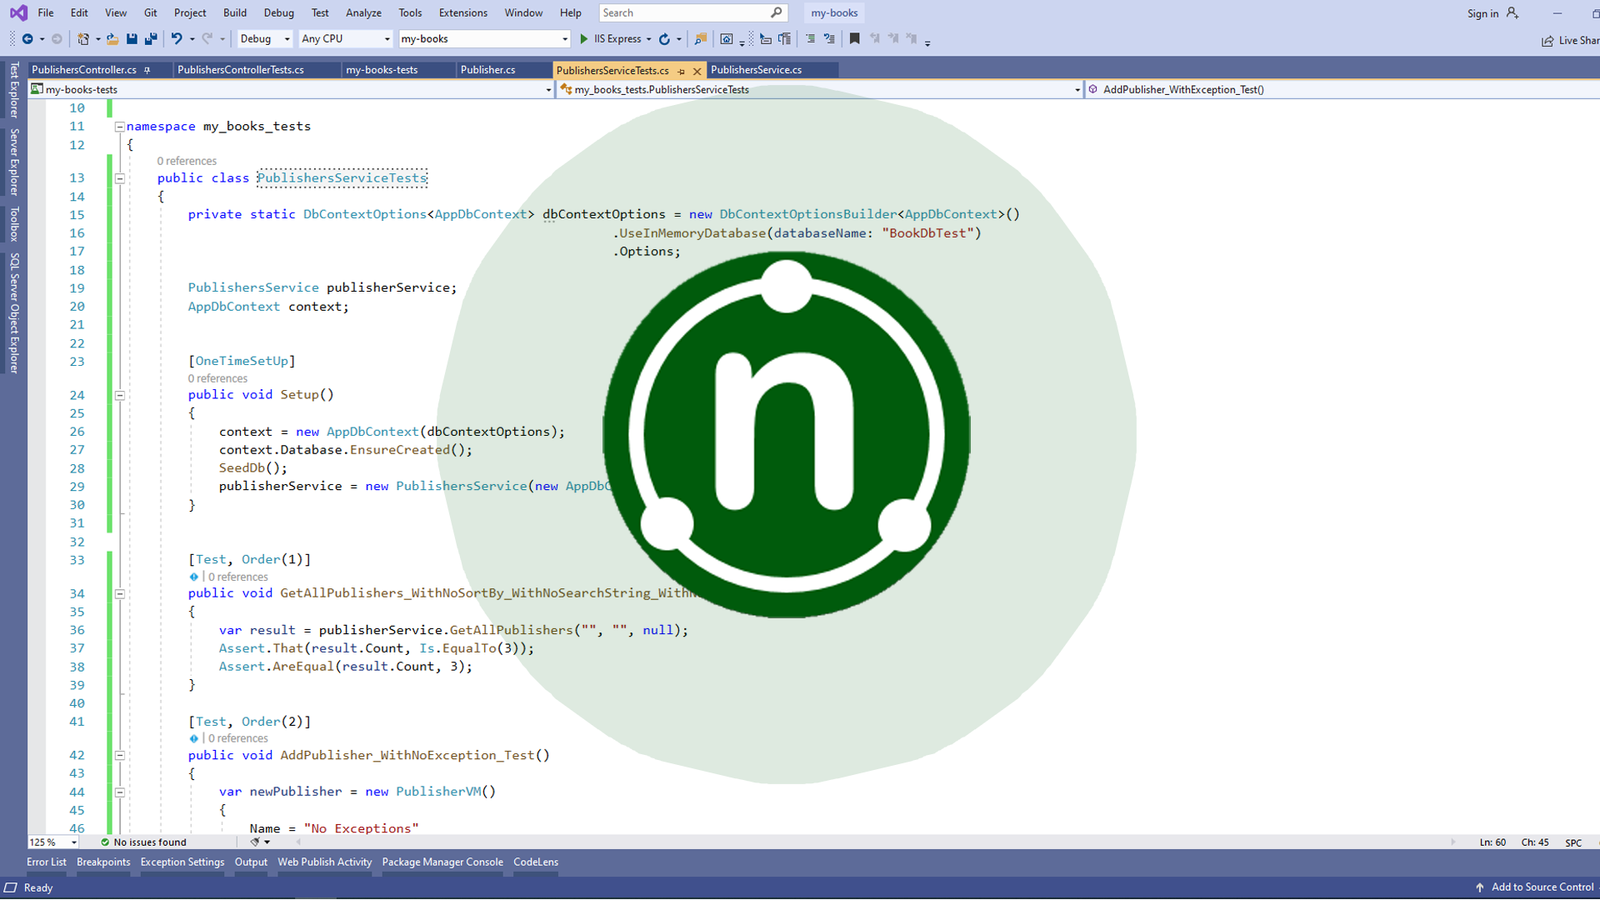Click the status bar window icon
This screenshot has height=900, width=1600.
pos(11,888)
